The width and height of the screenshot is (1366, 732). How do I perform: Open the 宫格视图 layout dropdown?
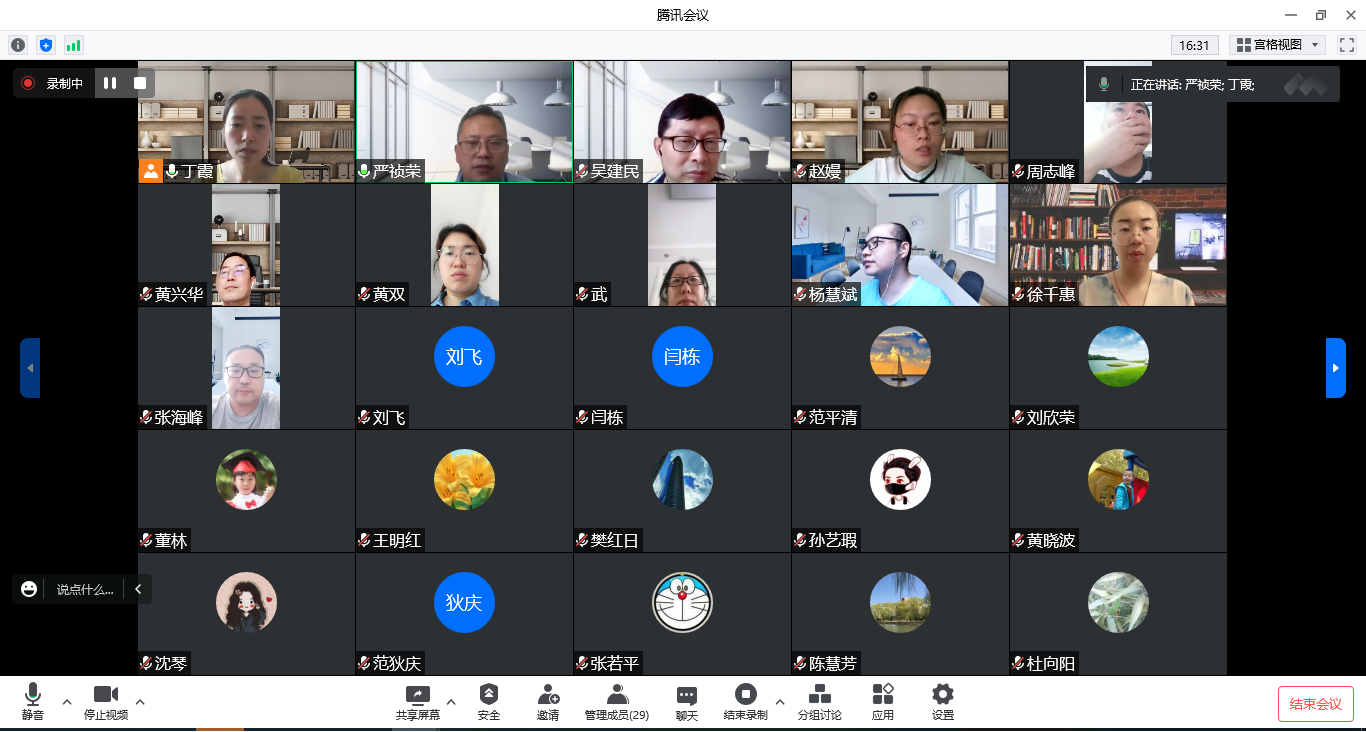pos(1279,45)
